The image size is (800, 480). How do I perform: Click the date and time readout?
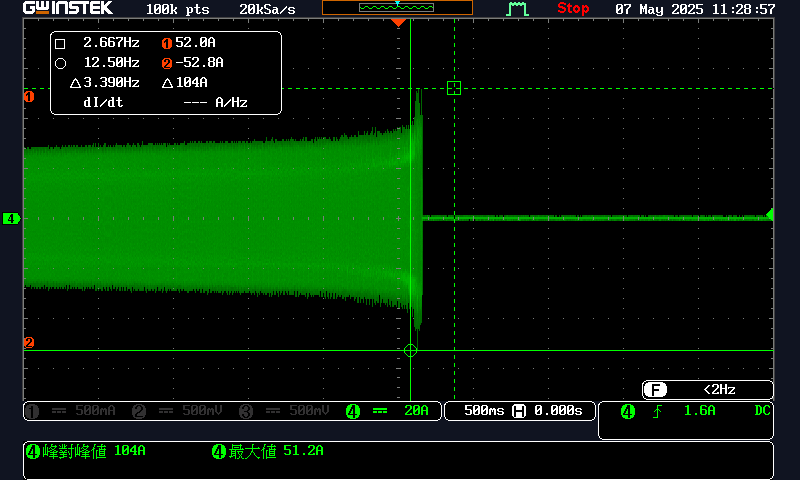point(695,9)
